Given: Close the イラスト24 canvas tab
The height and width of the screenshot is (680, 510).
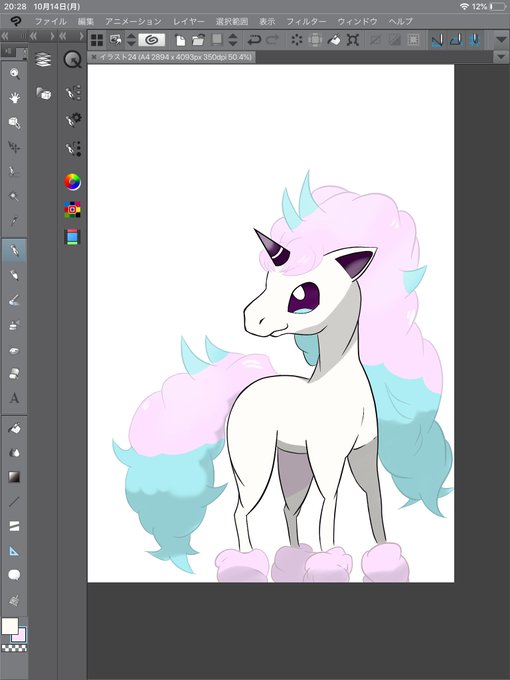Looking at the screenshot, I should tap(94, 57).
